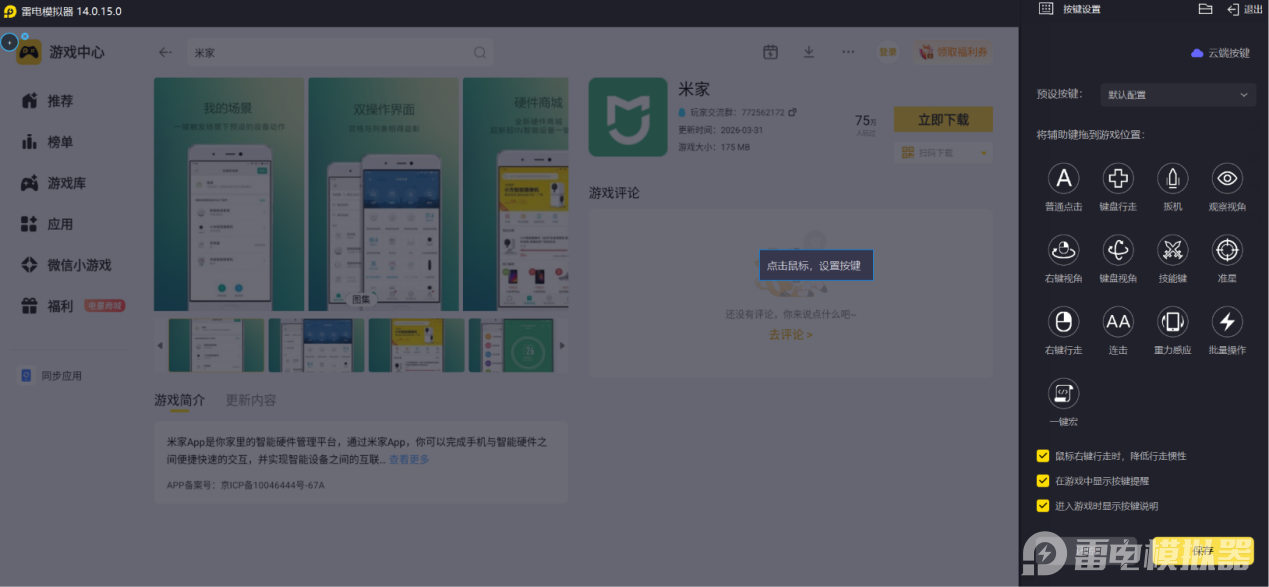Select the 准星 crosshair tool

click(x=1227, y=250)
